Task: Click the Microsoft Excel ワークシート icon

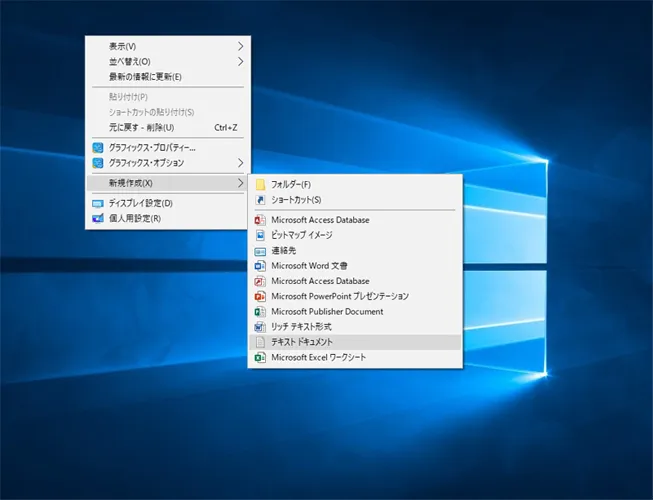Action: pyautogui.click(x=260, y=357)
